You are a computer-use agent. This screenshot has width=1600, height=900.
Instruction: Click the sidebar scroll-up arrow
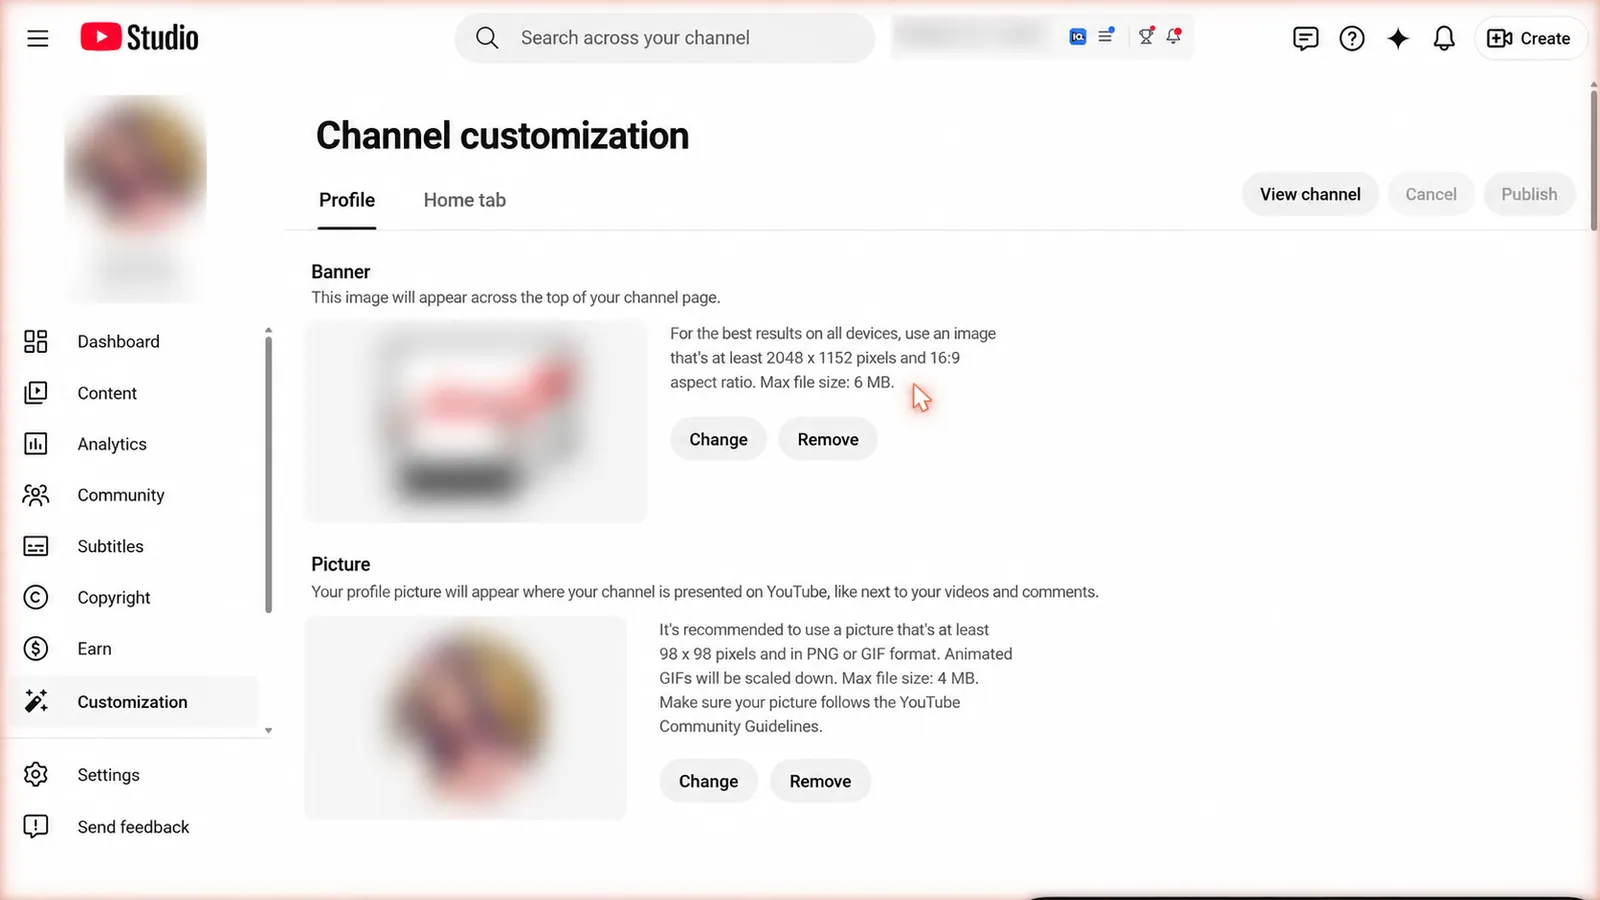click(x=268, y=330)
